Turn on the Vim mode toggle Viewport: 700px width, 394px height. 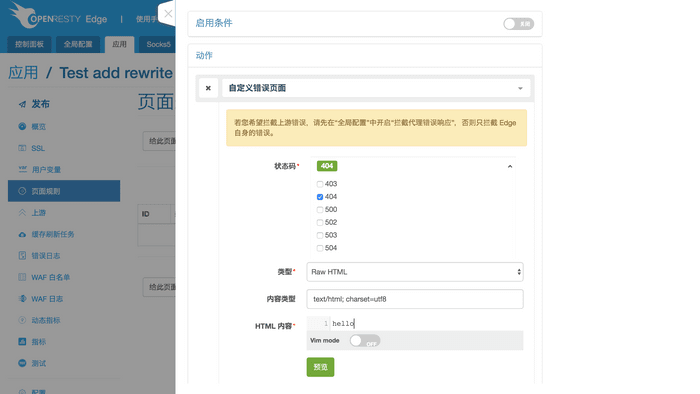(x=365, y=341)
